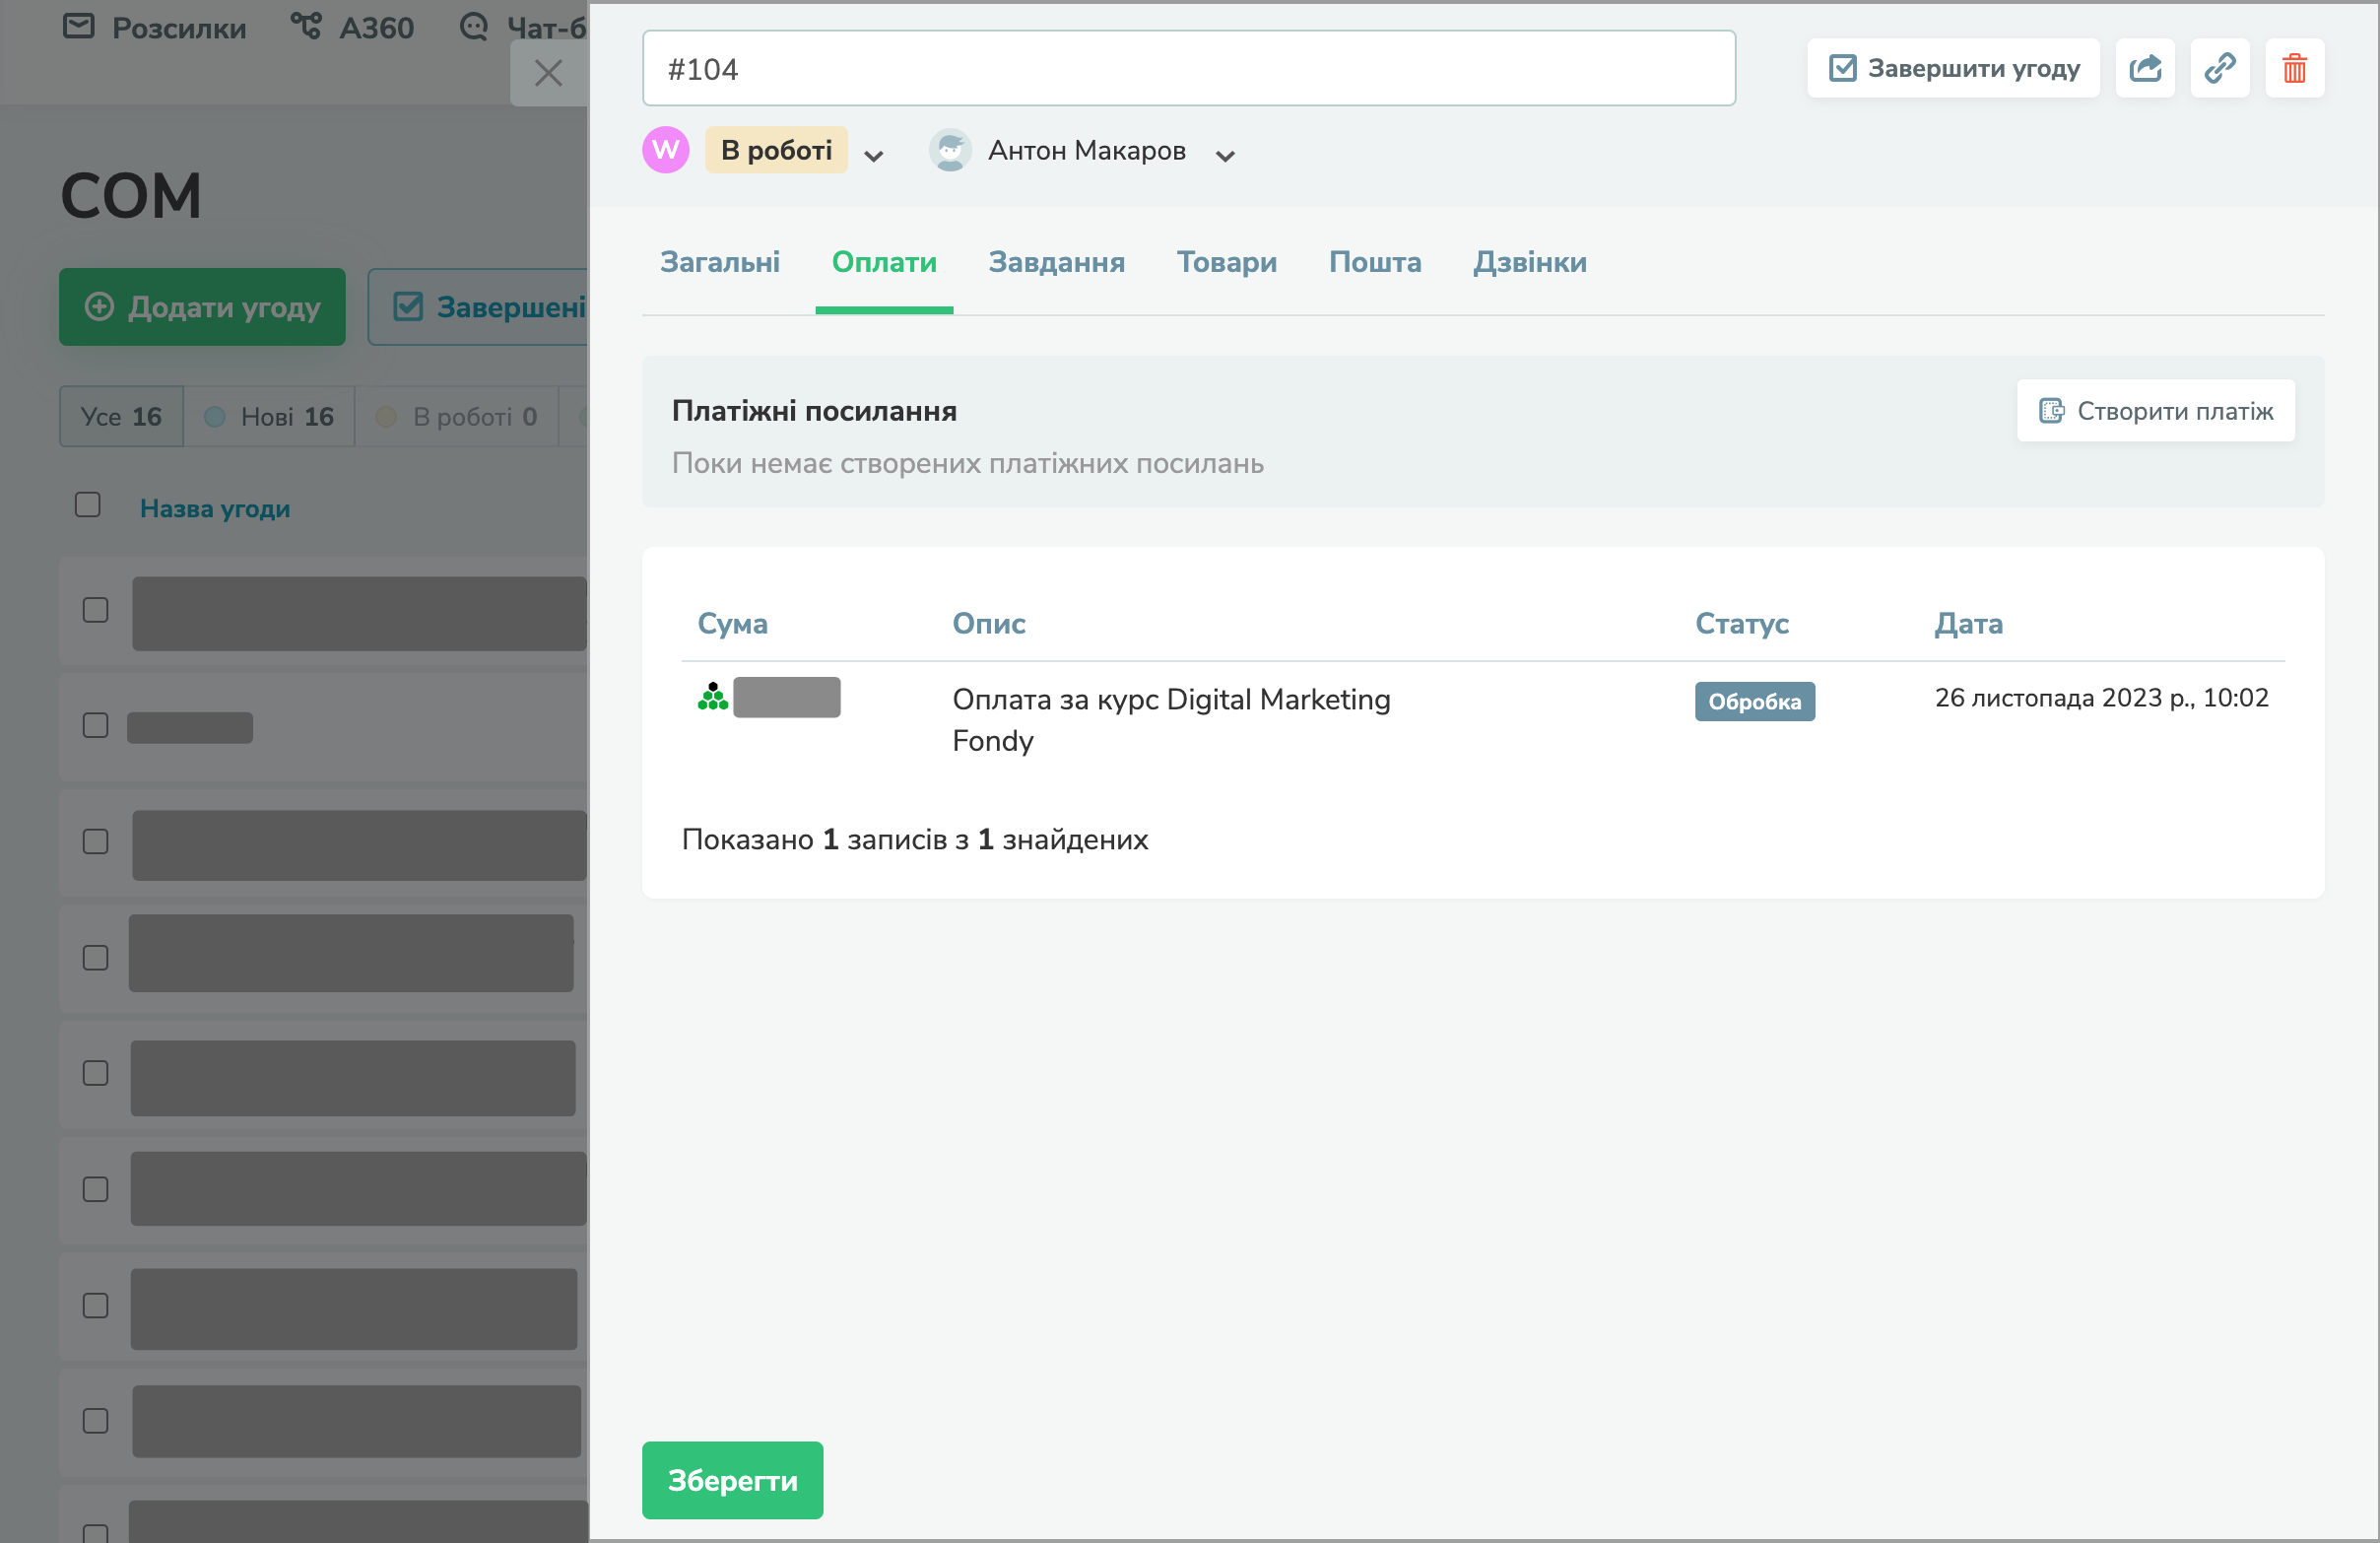Screen dimensions: 2380x1543
Task: Click Антон Макаров avatar icon
Action: (950, 150)
